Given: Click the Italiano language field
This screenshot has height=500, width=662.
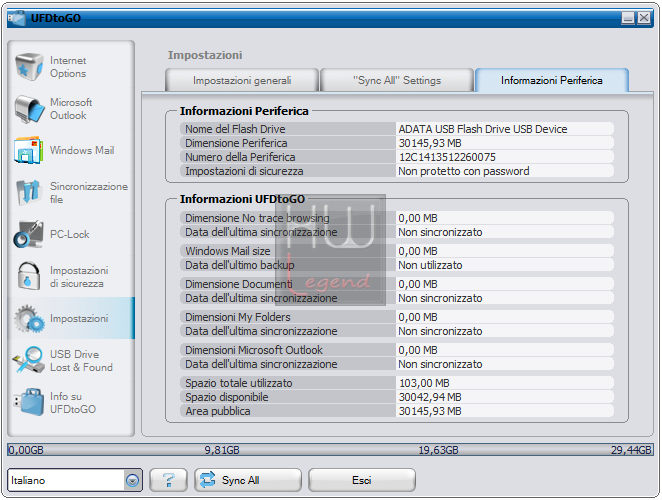Looking at the screenshot, I should click(66, 480).
